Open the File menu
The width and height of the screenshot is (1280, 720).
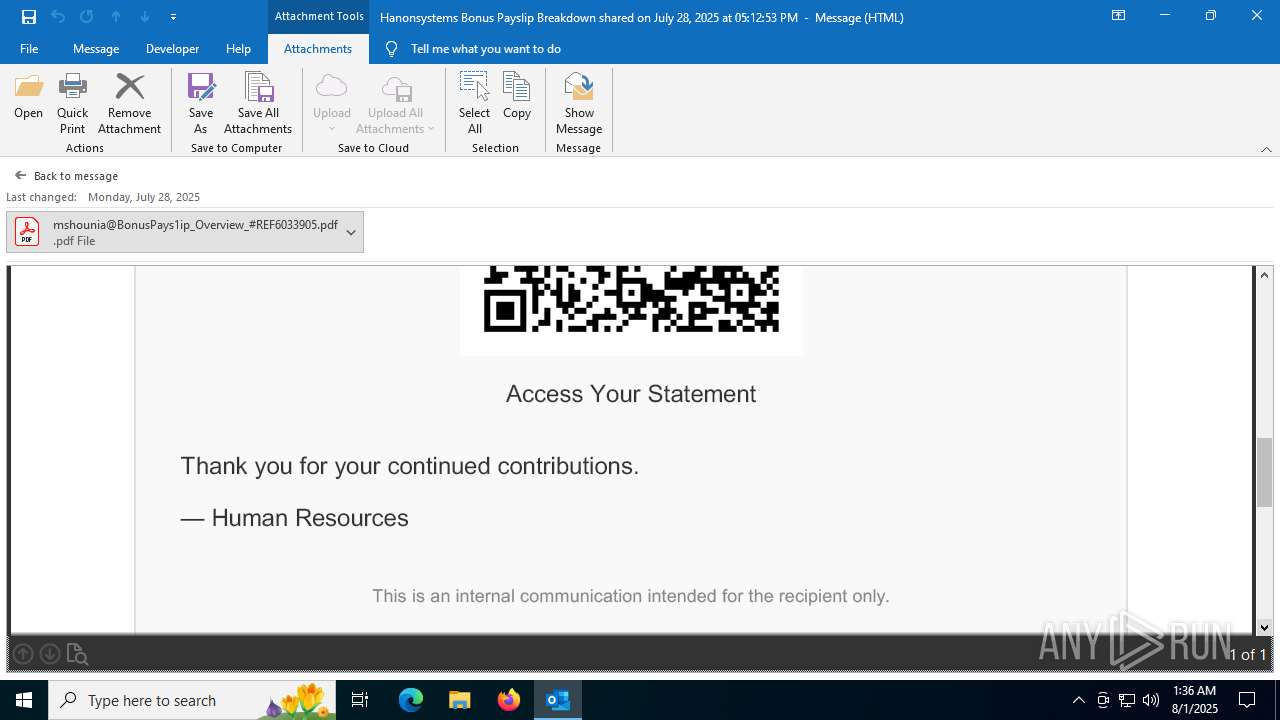29,49
